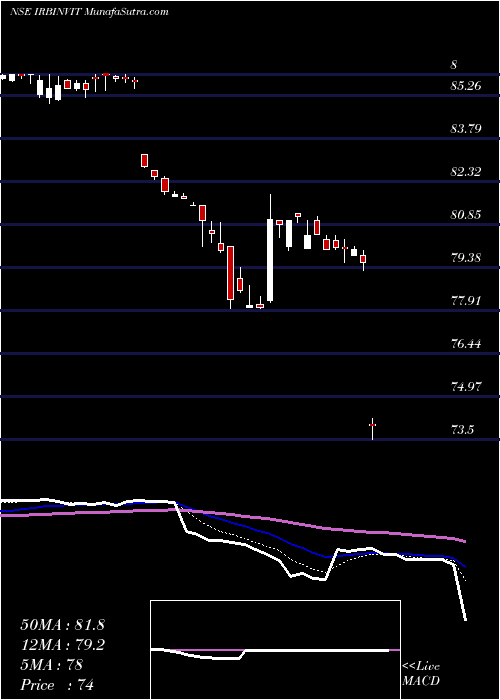Screen dimensions: 500x700
Task: Click the 74.97 price level label
Action: click(x=466, y=387)
